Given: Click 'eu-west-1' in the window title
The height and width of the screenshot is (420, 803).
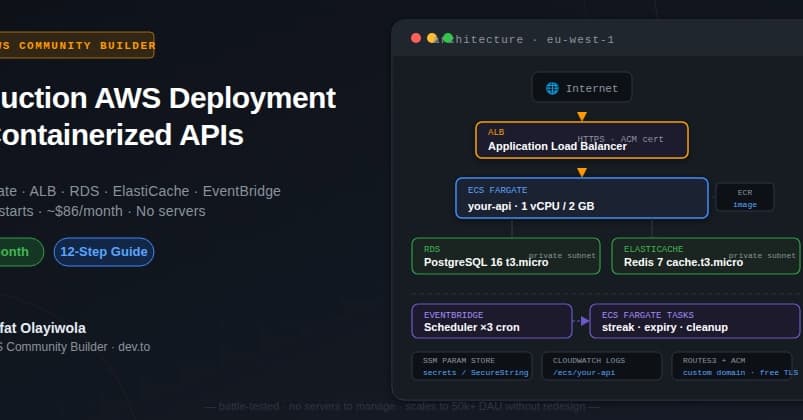Looking at the screenshot, I should tap(580, 39).
